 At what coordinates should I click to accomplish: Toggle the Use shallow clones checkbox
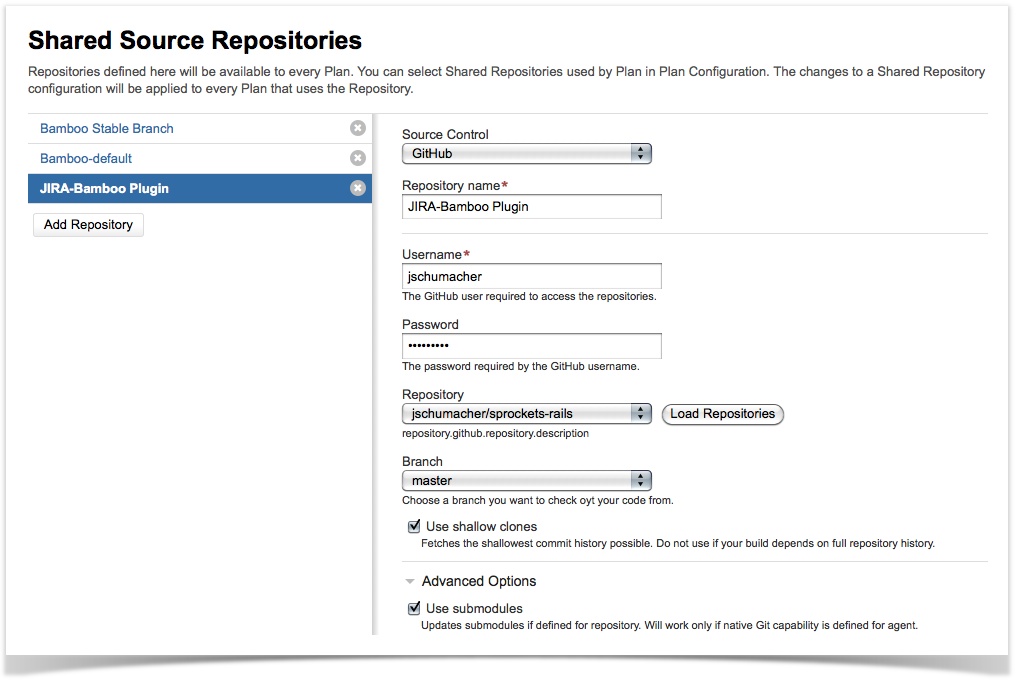(414, 526)
